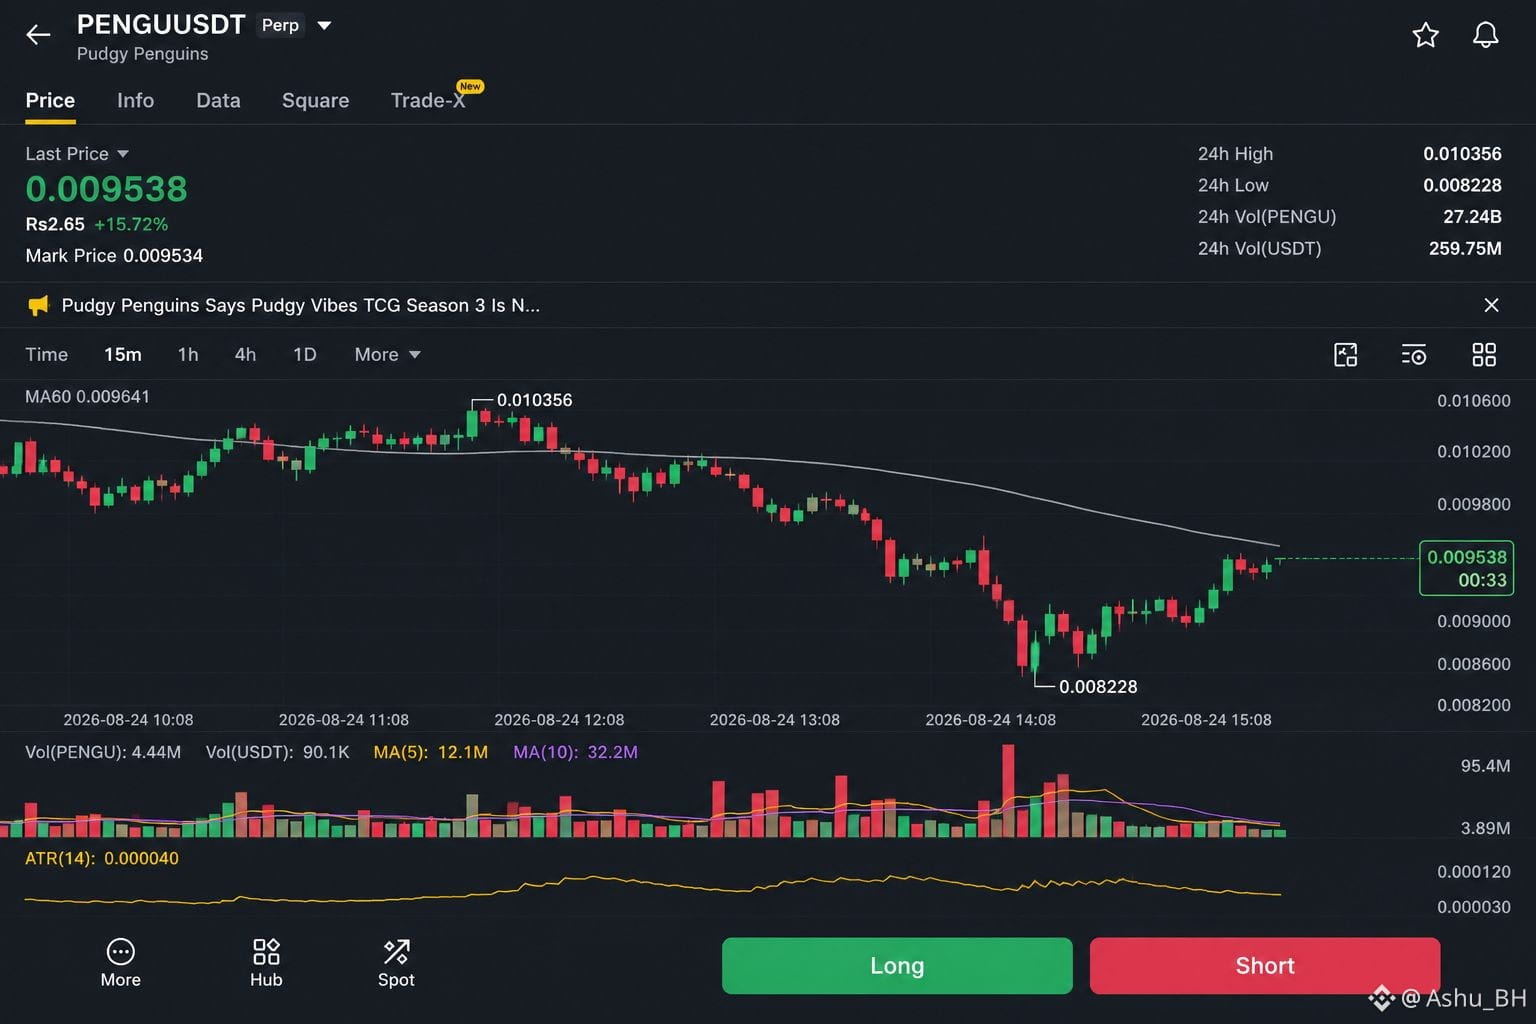Image resolution: width=1536 pixels, height=1024 pixels.
Task: Expand the More timeframes dropdown
Action: [387, 354]
